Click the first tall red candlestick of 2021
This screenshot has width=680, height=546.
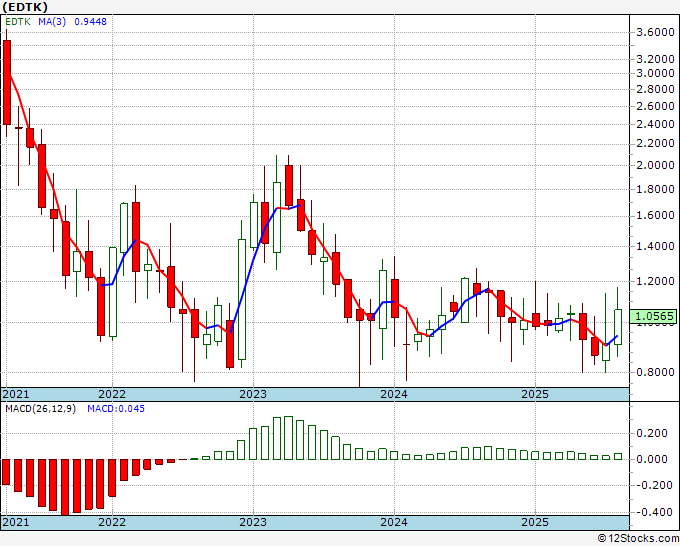7,82
